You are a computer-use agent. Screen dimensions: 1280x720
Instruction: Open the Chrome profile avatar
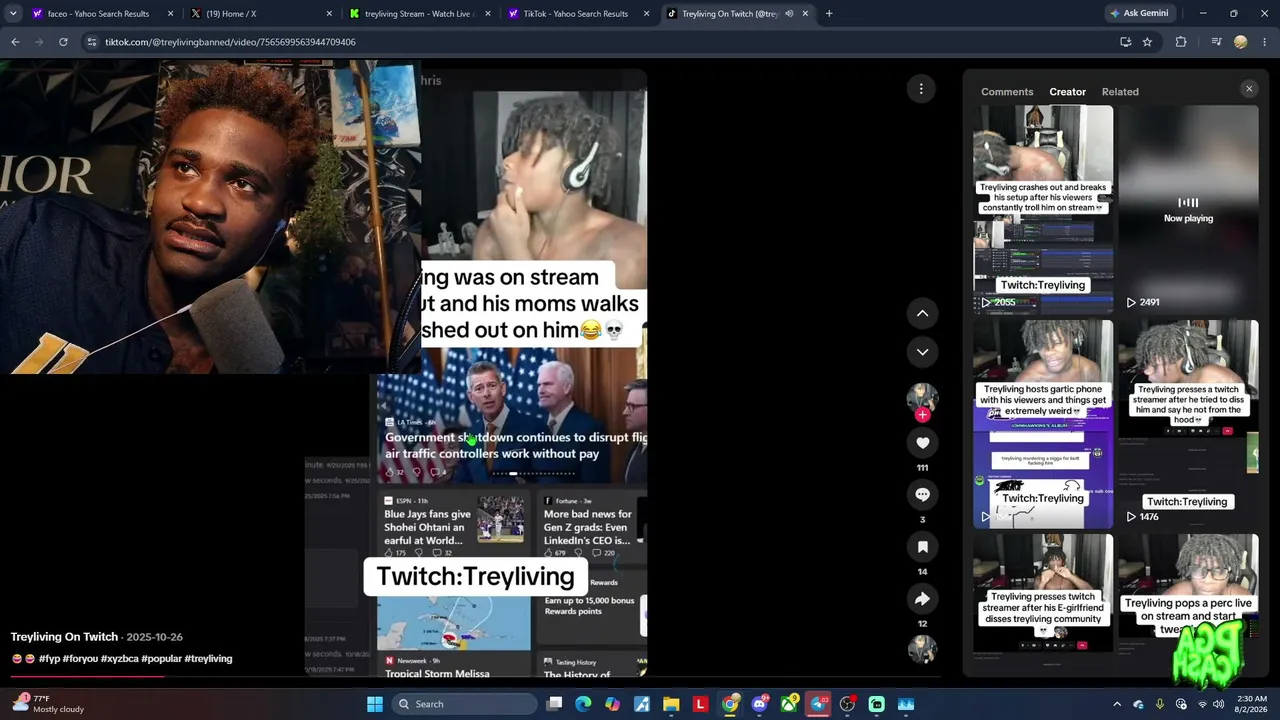(x=1241, y=42)
